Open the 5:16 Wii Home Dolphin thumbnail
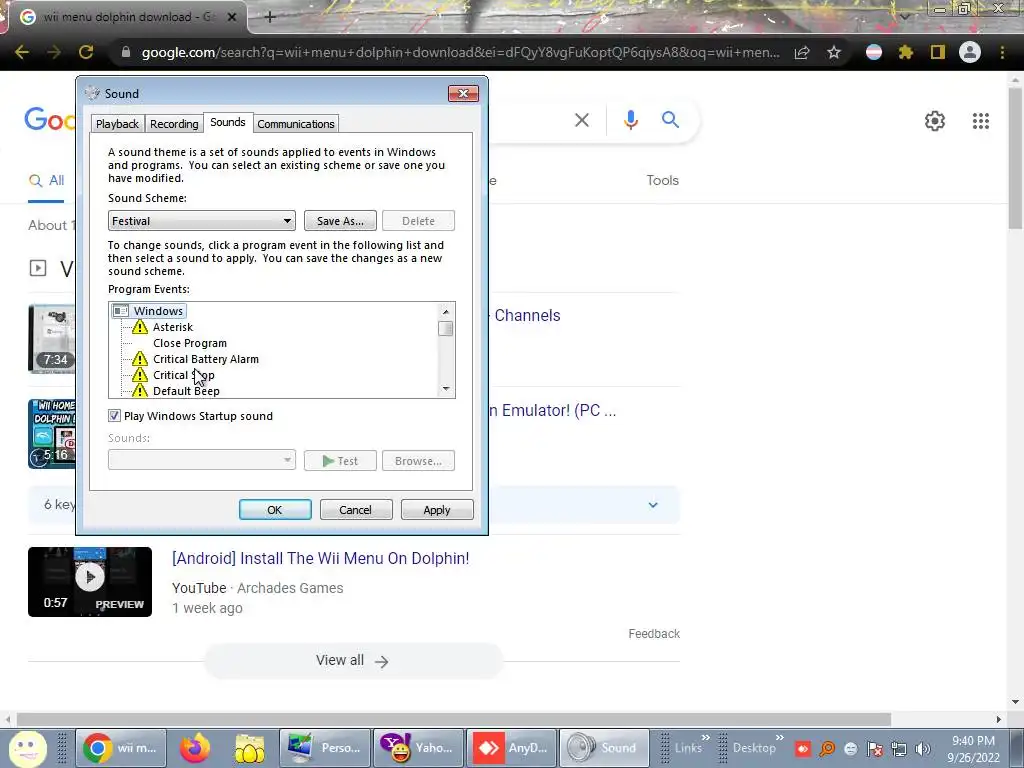The image size is (1024, 768). pyautogui.click(x=52, y=434)
